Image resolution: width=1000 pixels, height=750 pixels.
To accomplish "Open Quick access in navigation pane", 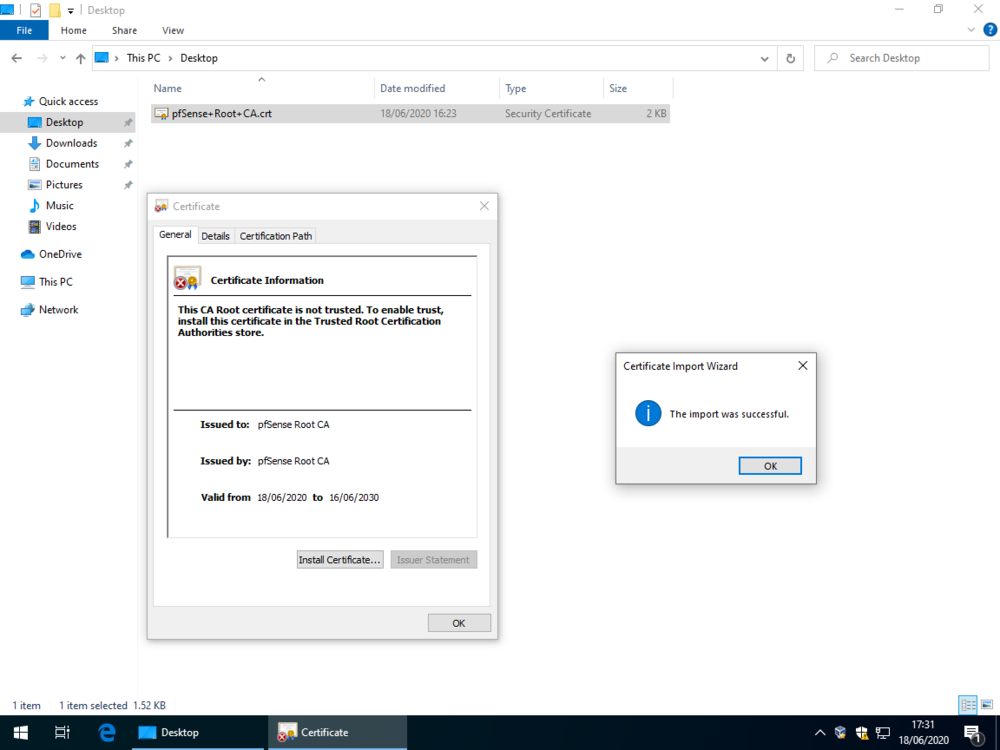I will pos(68,101).
